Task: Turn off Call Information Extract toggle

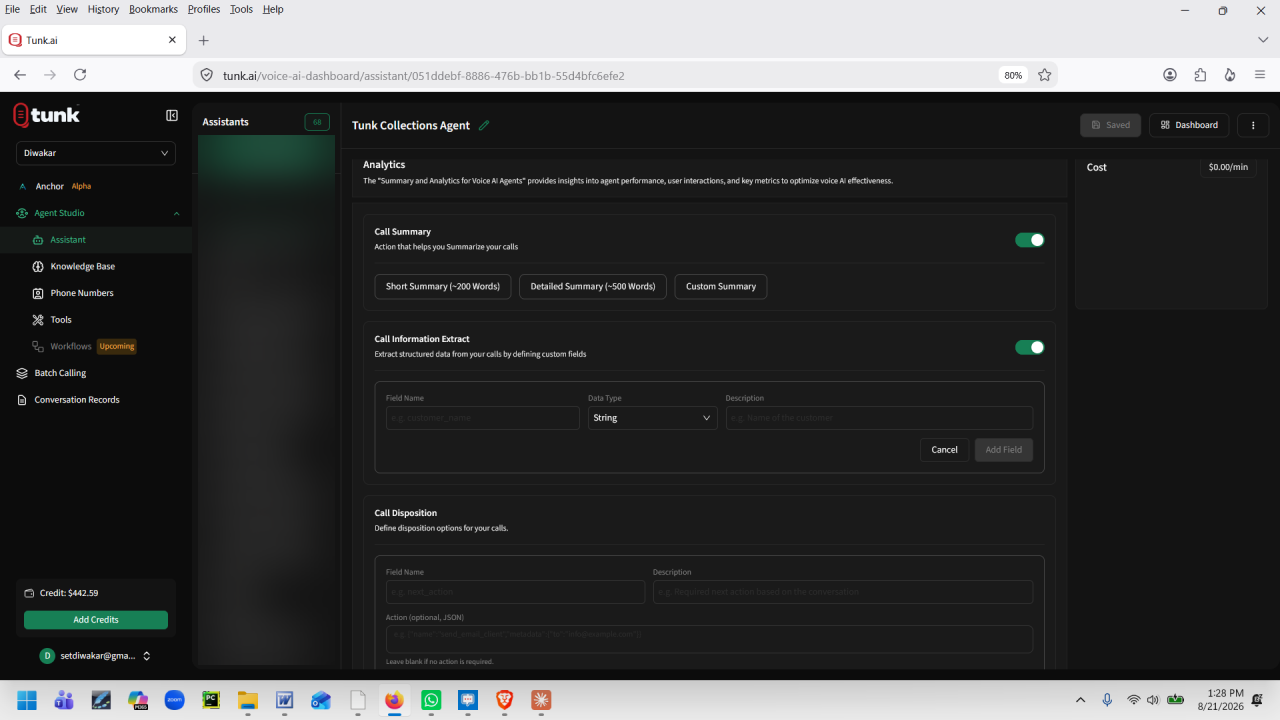Action: (x=1030, y=347)
